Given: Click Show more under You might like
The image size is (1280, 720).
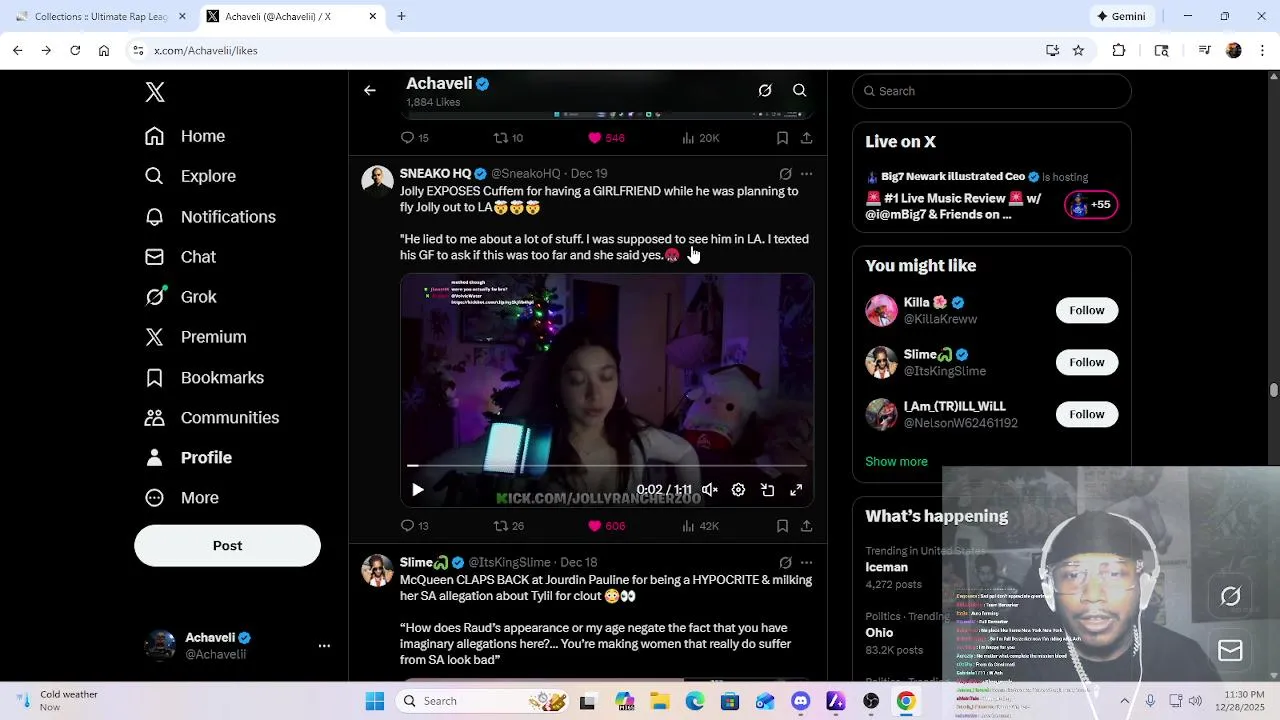Looking at the screenshot, I should (896, 462).
